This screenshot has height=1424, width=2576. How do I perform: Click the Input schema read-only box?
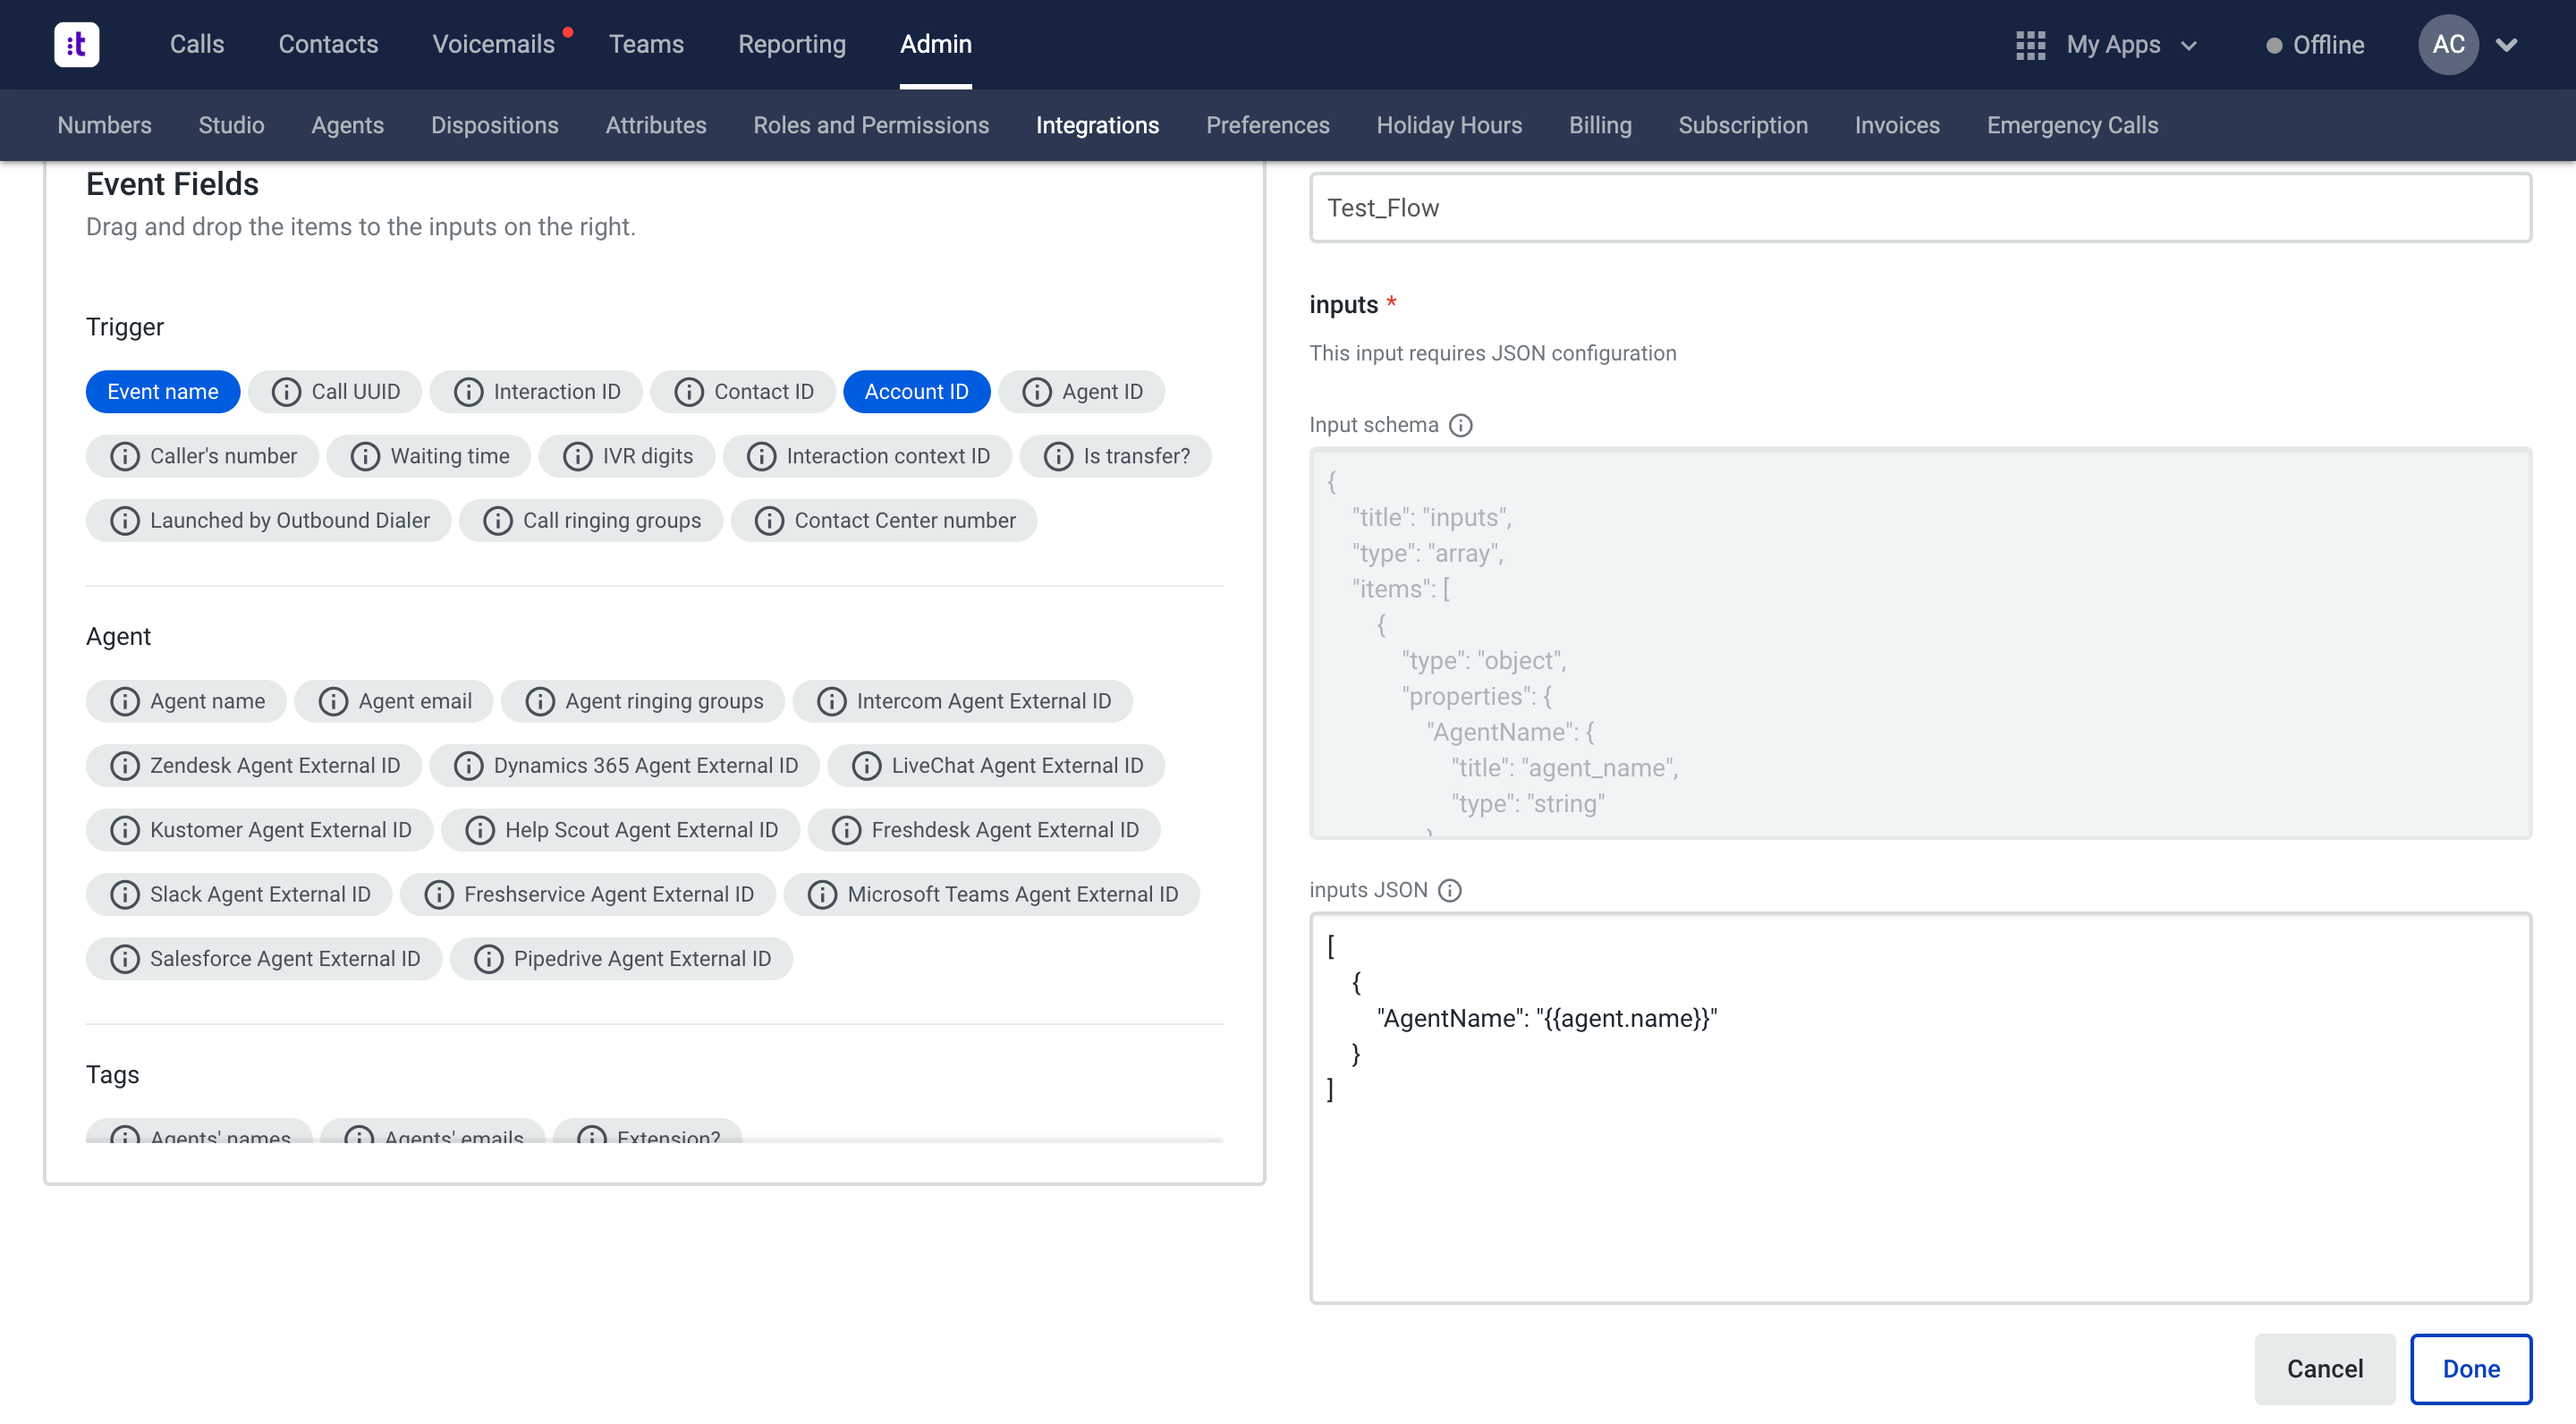pos(1920,643)
